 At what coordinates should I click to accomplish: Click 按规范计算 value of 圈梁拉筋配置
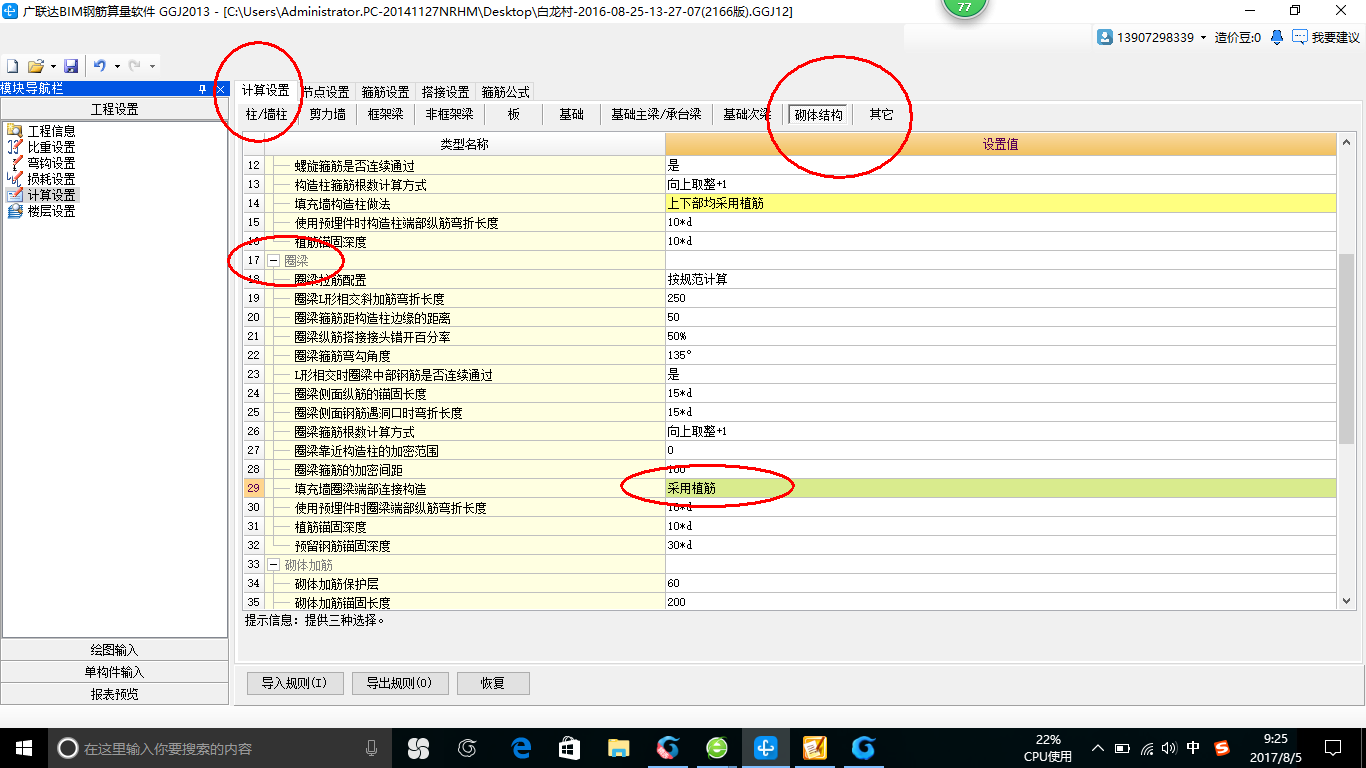1000,280
